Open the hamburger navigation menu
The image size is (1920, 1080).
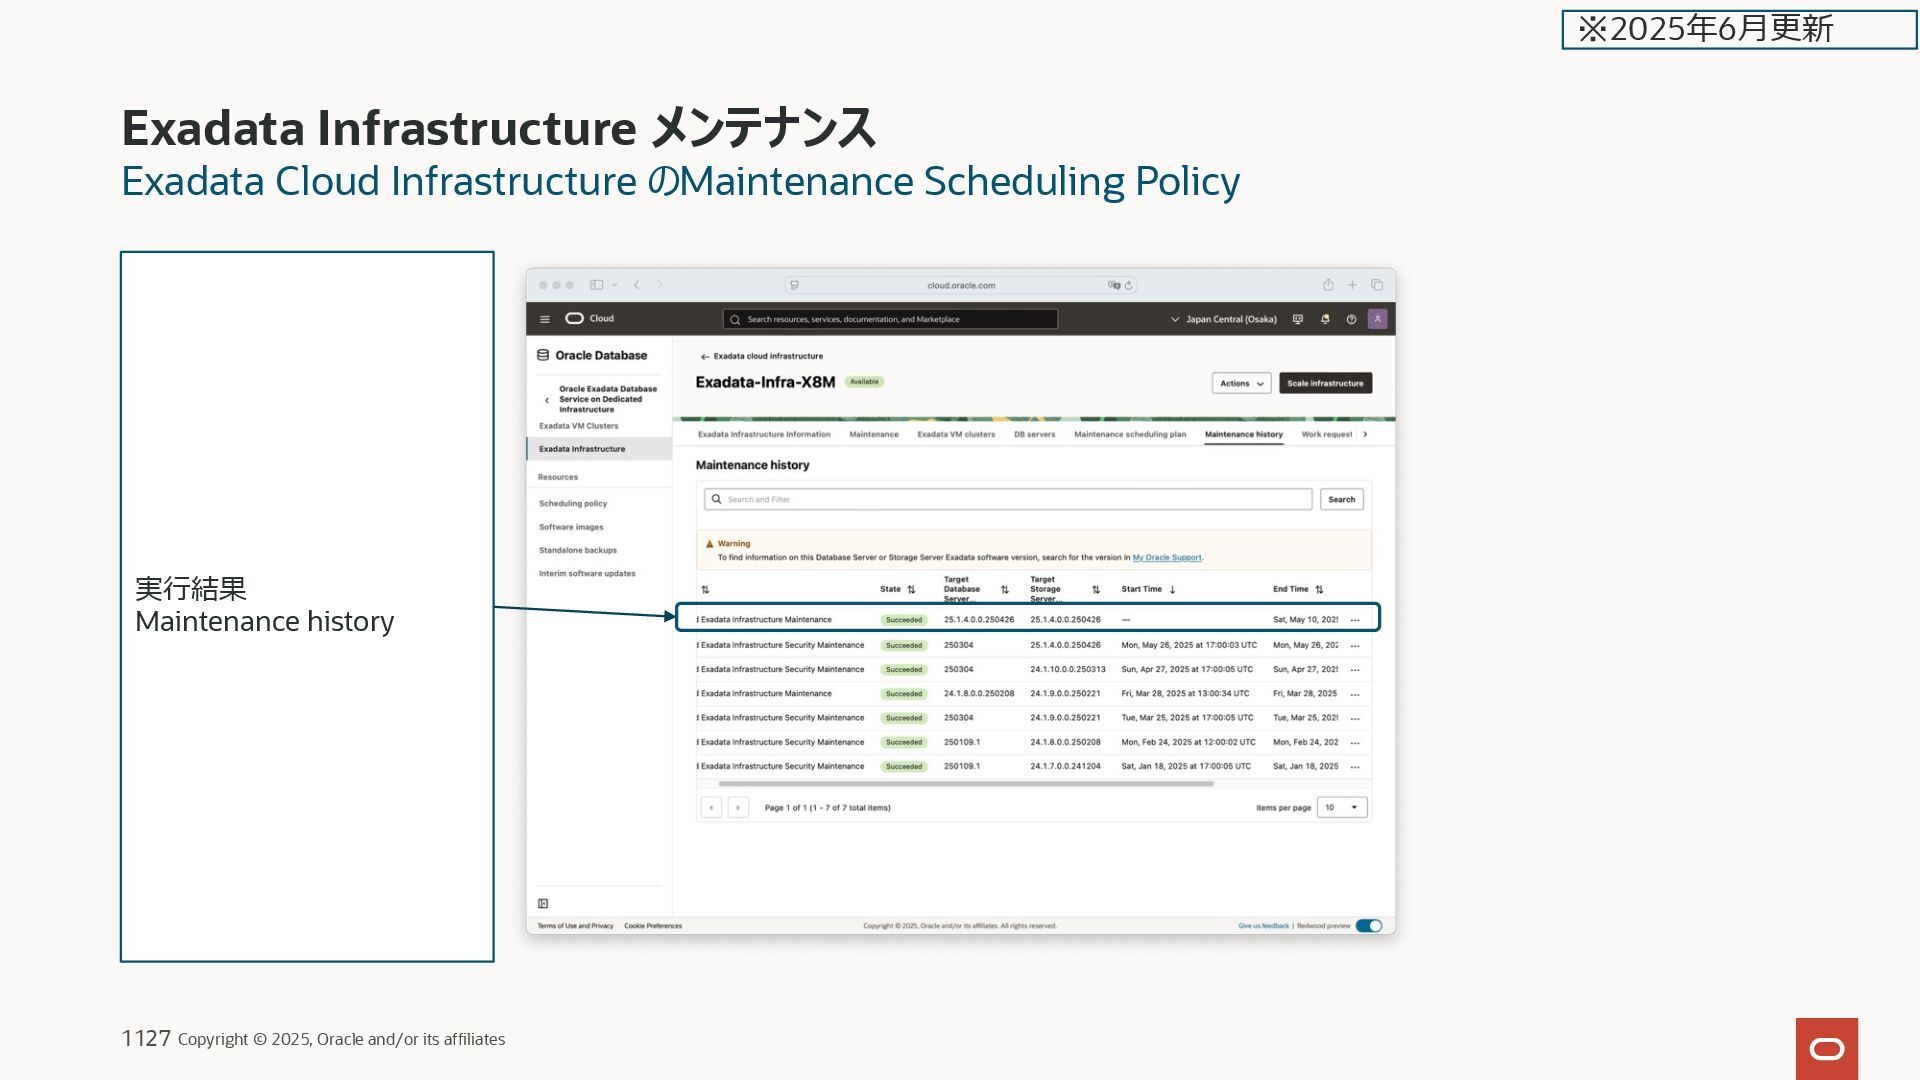[545, 319]
